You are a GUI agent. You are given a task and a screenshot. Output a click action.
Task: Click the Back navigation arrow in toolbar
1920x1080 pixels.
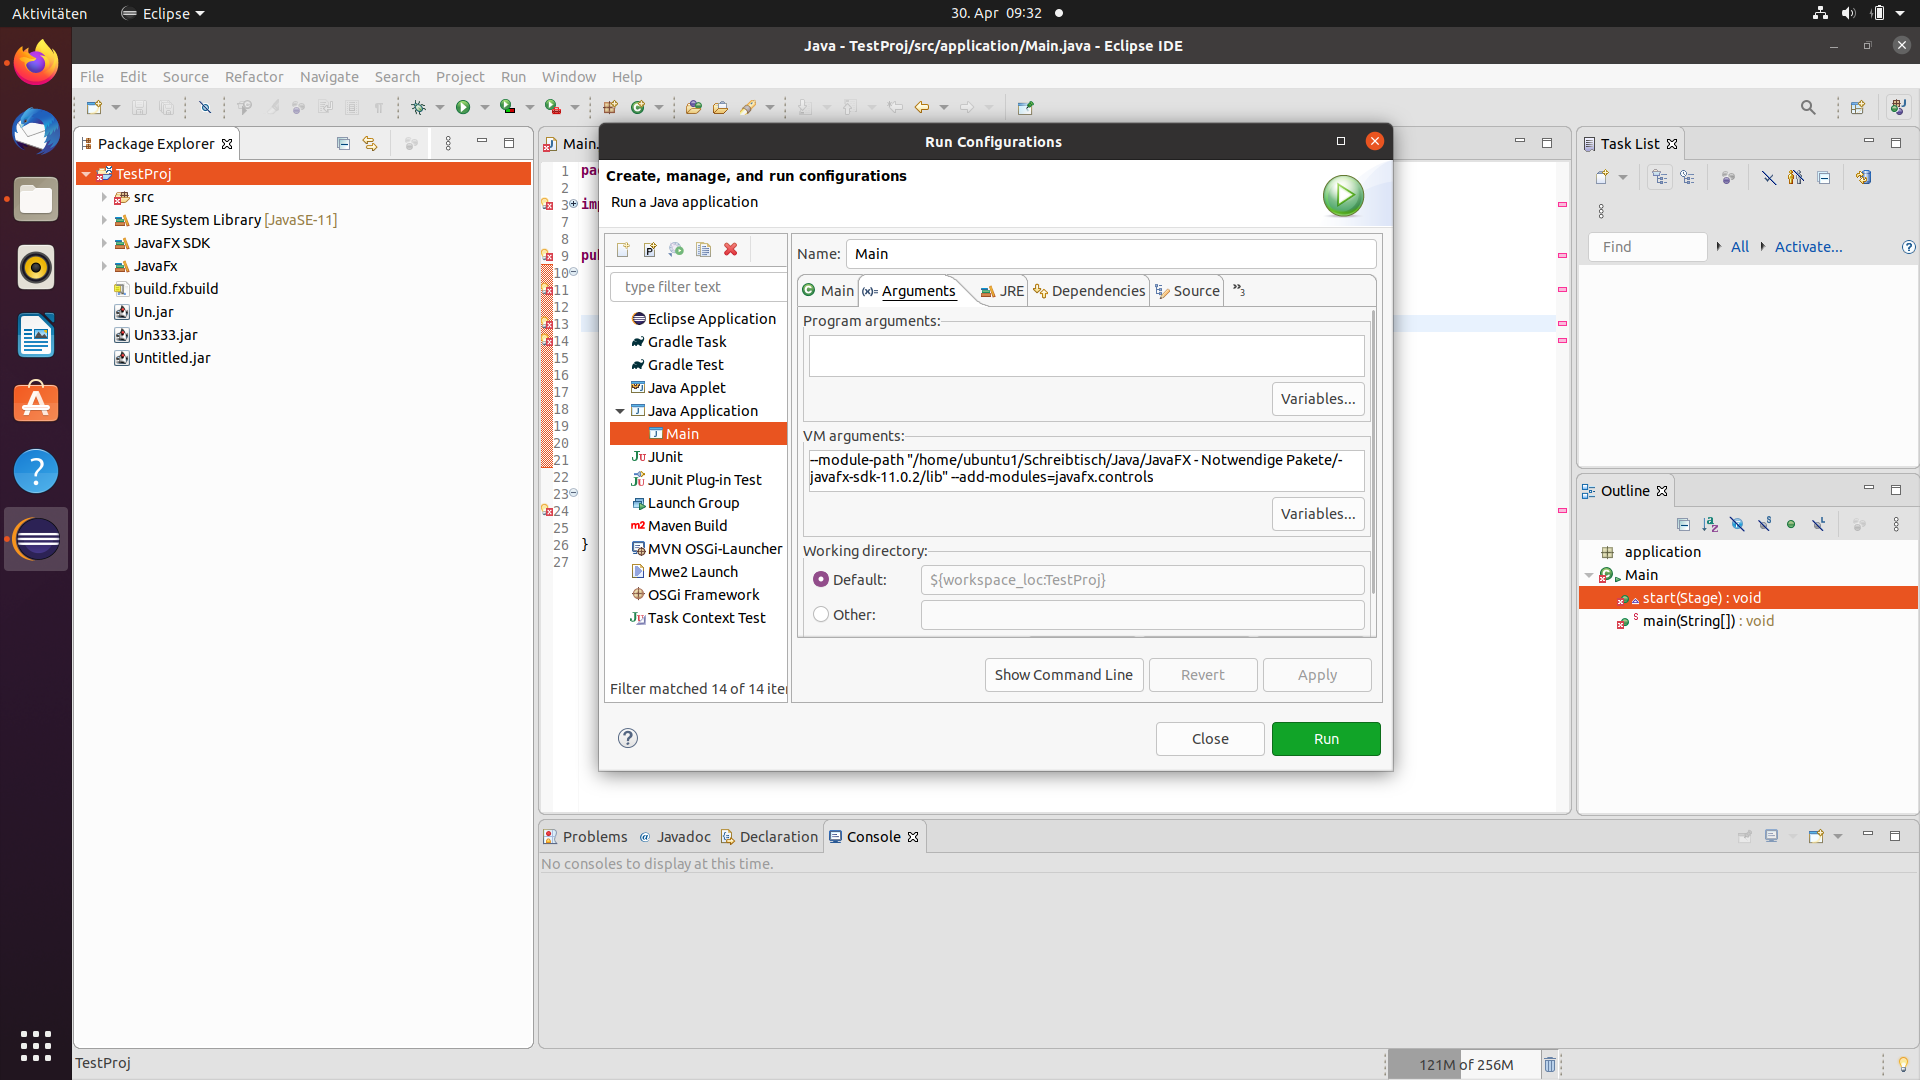coord(922,107)
